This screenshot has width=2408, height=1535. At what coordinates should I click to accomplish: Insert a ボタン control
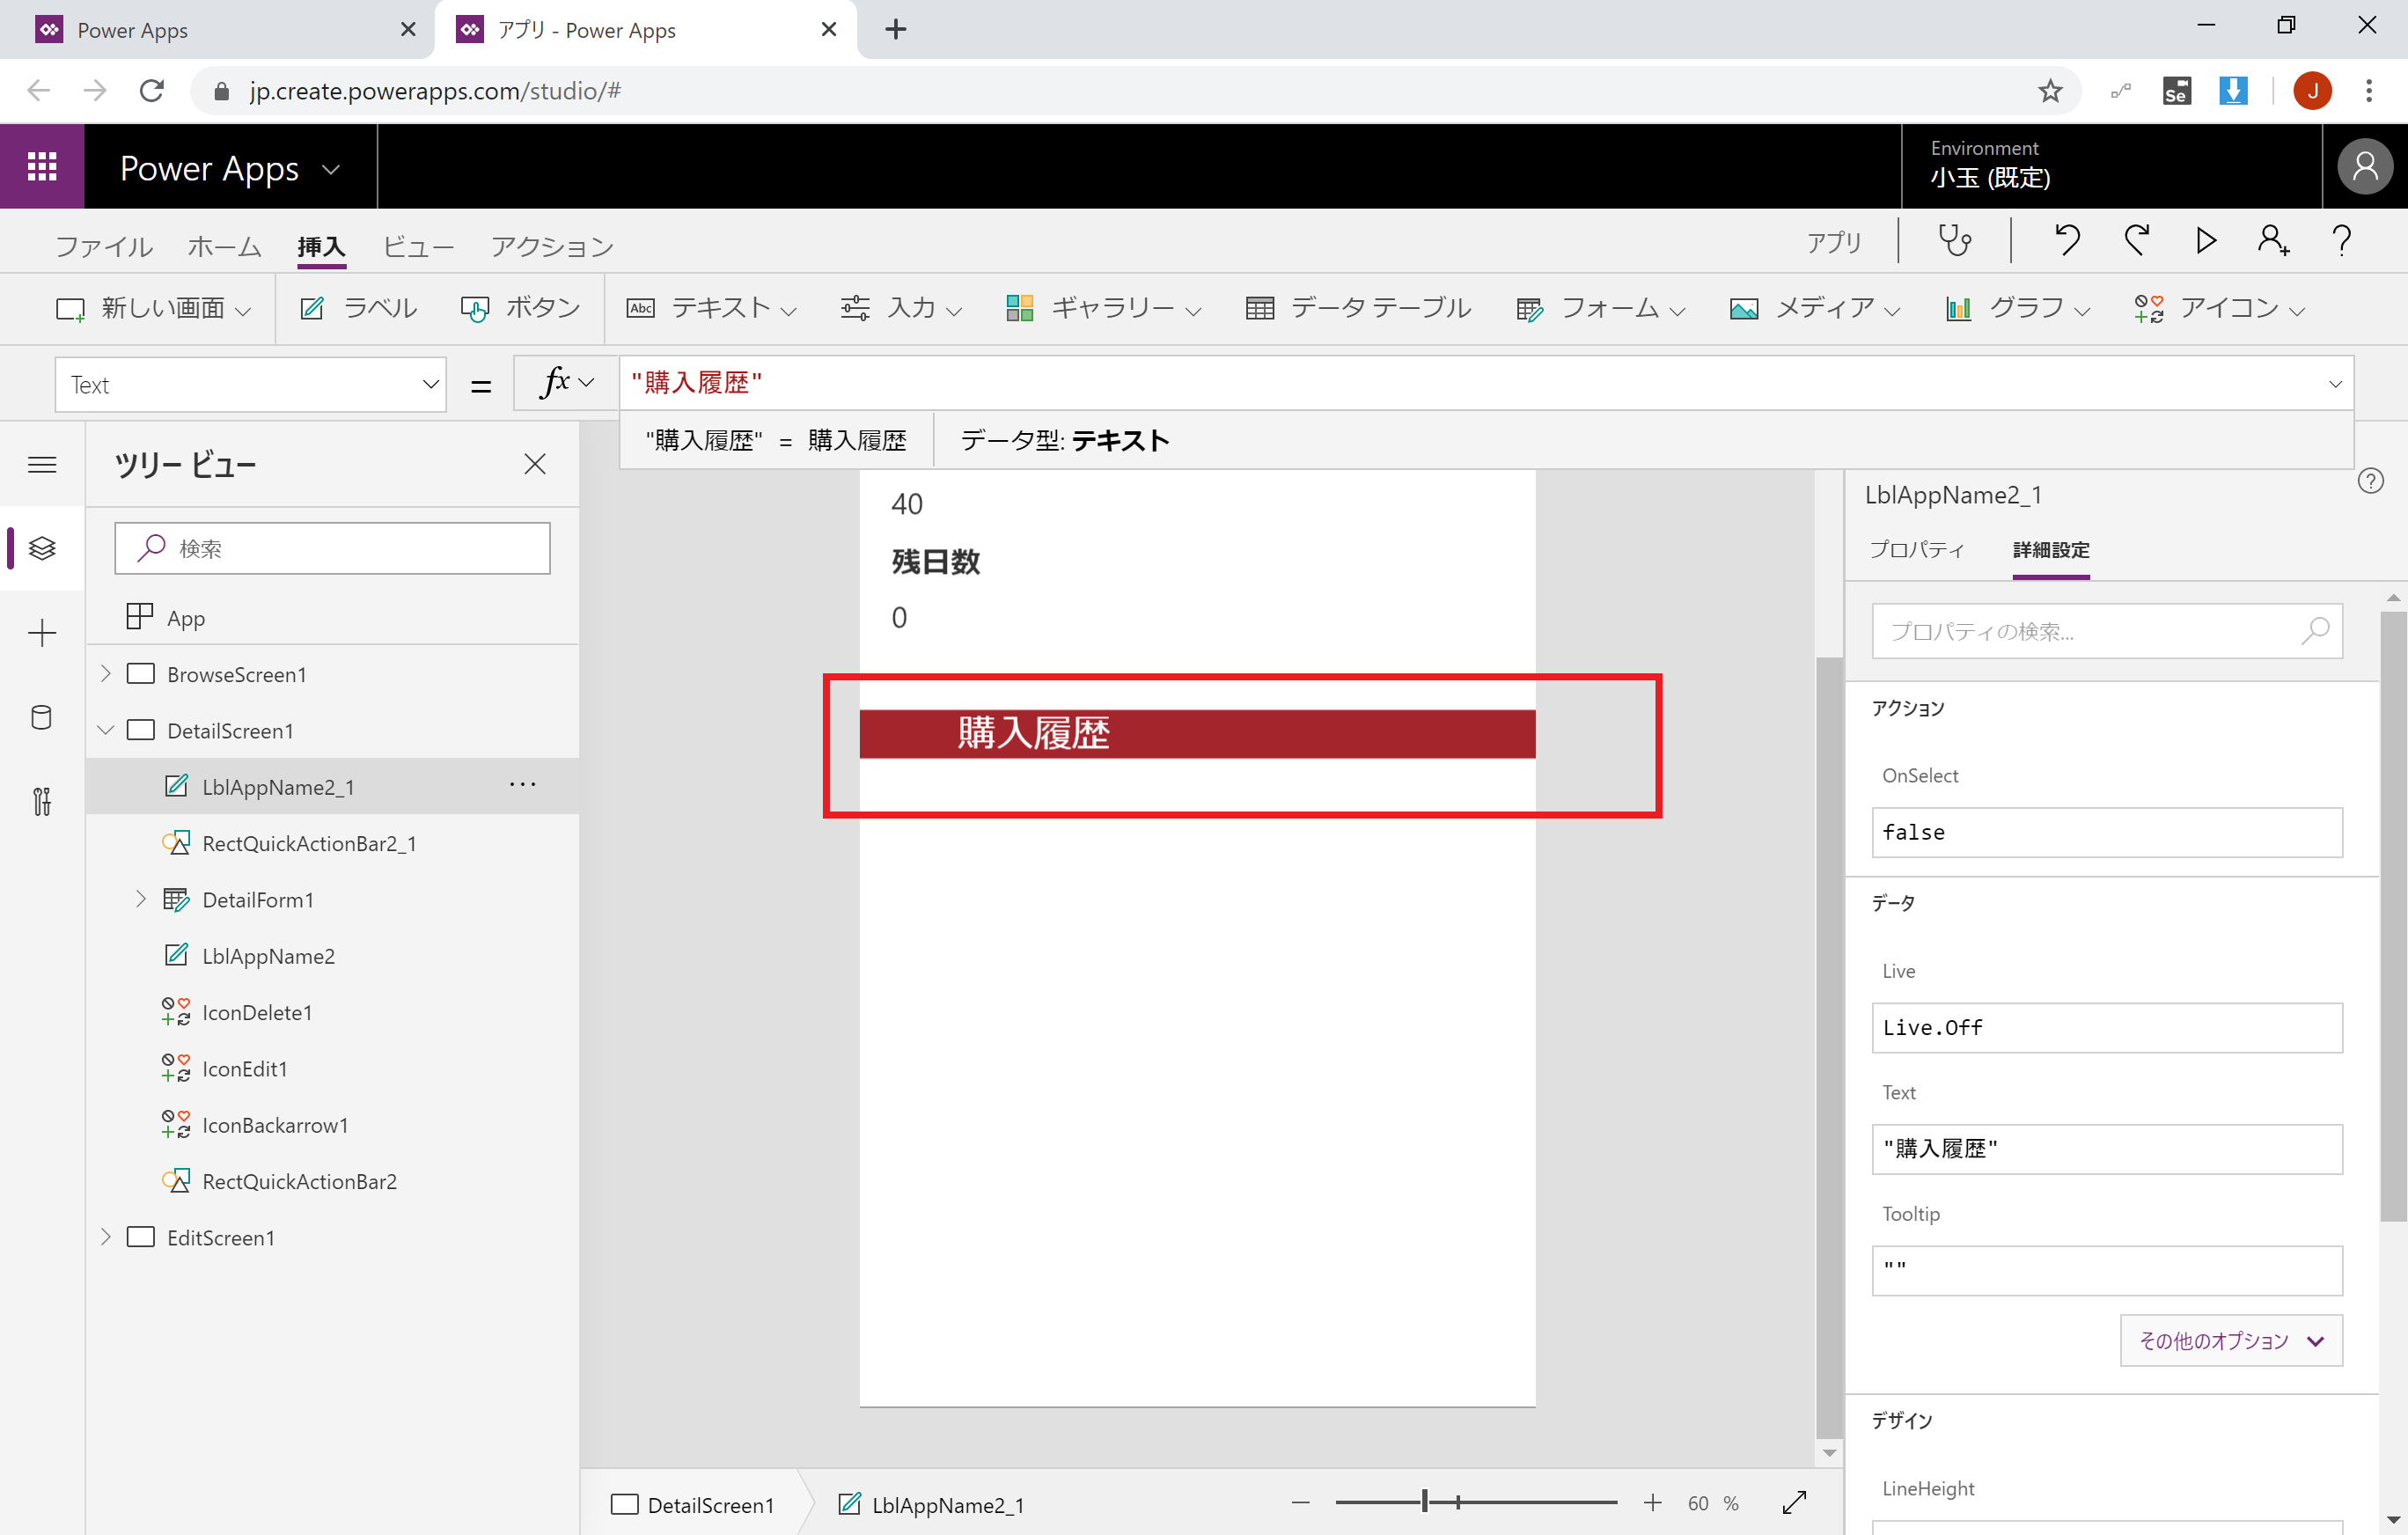click(521, 308)
